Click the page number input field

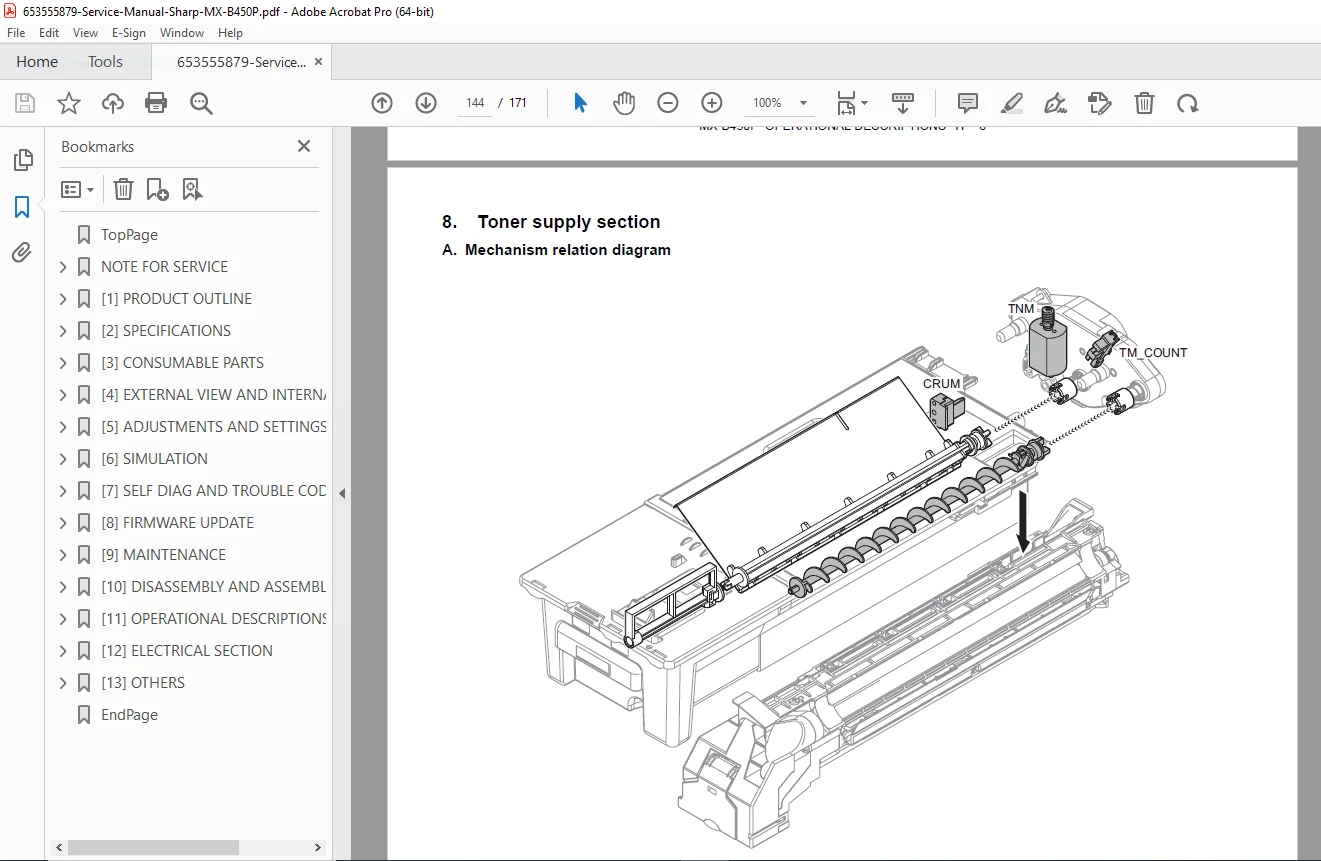click(475, 103)
